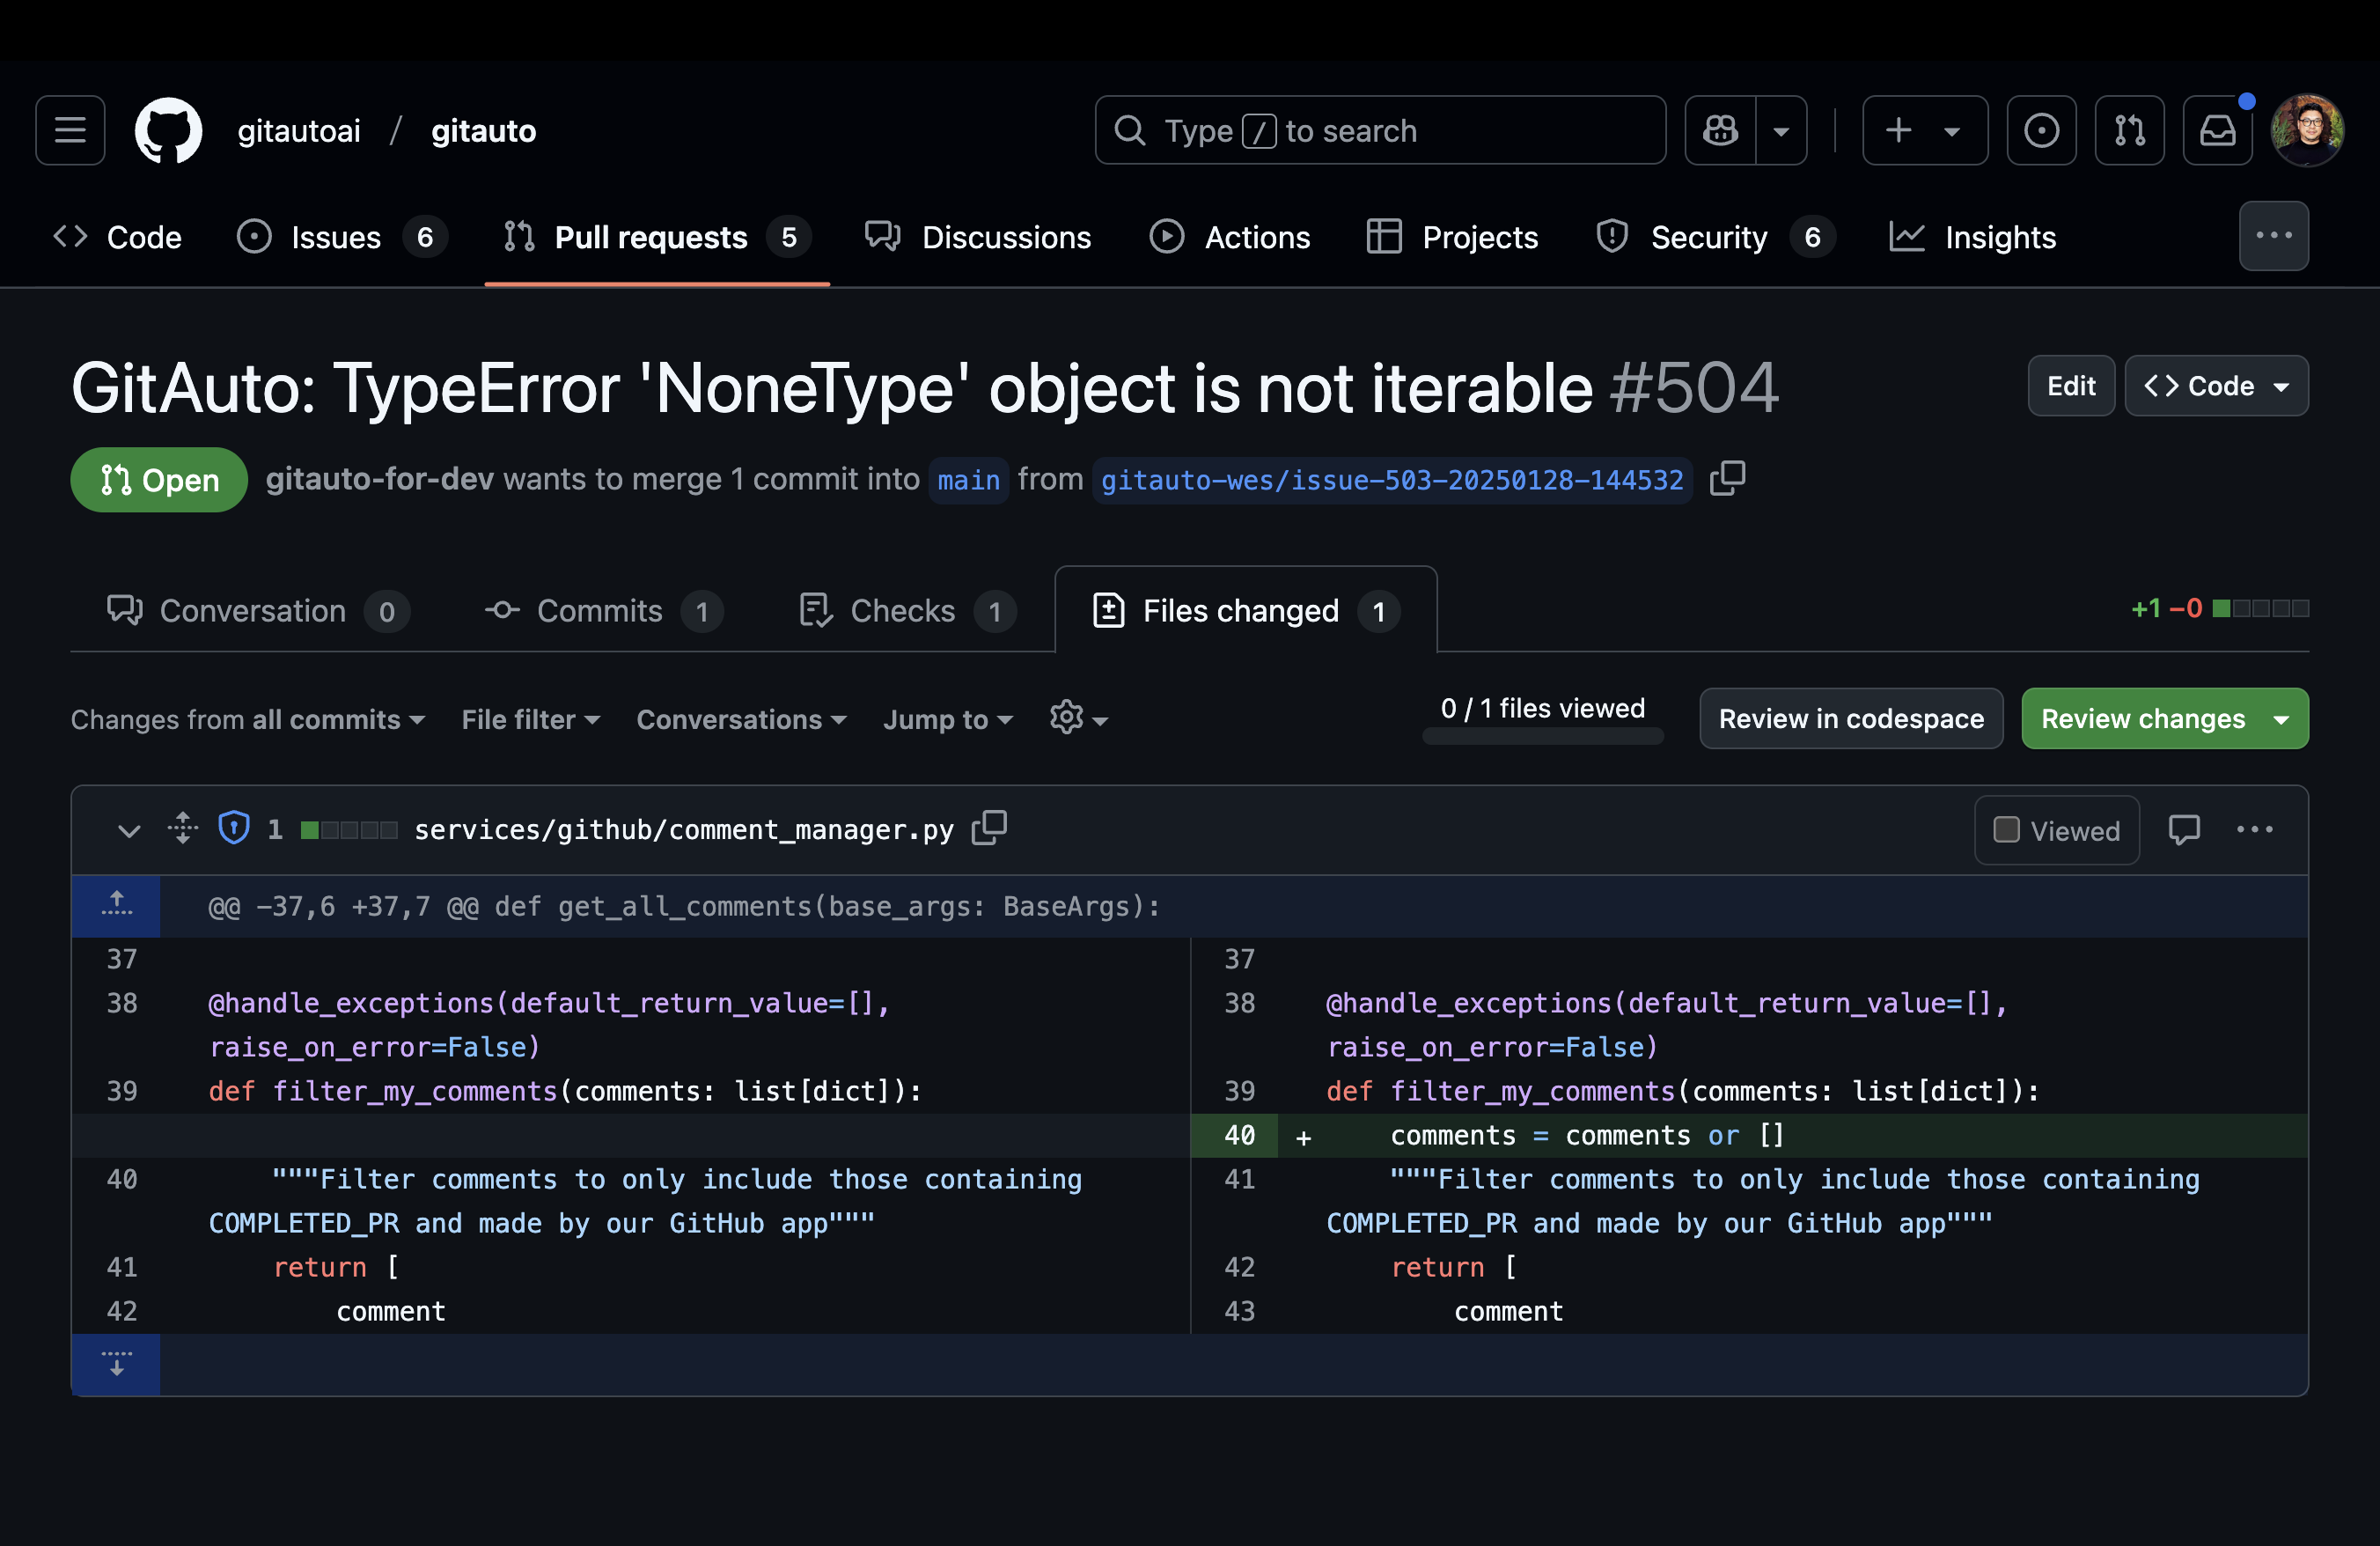Click the +1 −0 diffstat squares
The width and height of the screenshot is (2380, 1546).
pos(2260,608)
